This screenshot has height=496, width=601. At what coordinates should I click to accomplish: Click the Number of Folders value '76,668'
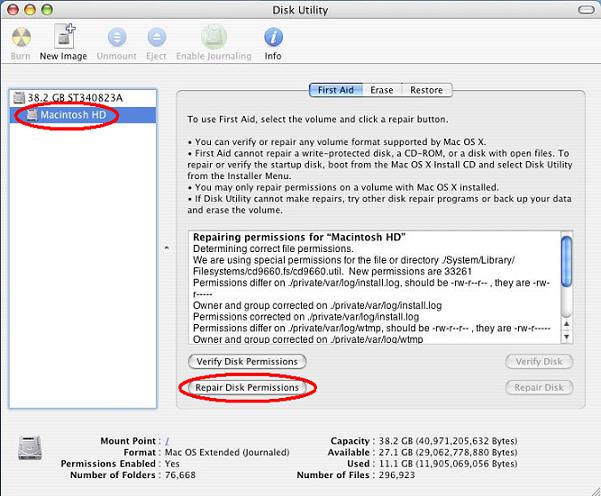point(180,475)
